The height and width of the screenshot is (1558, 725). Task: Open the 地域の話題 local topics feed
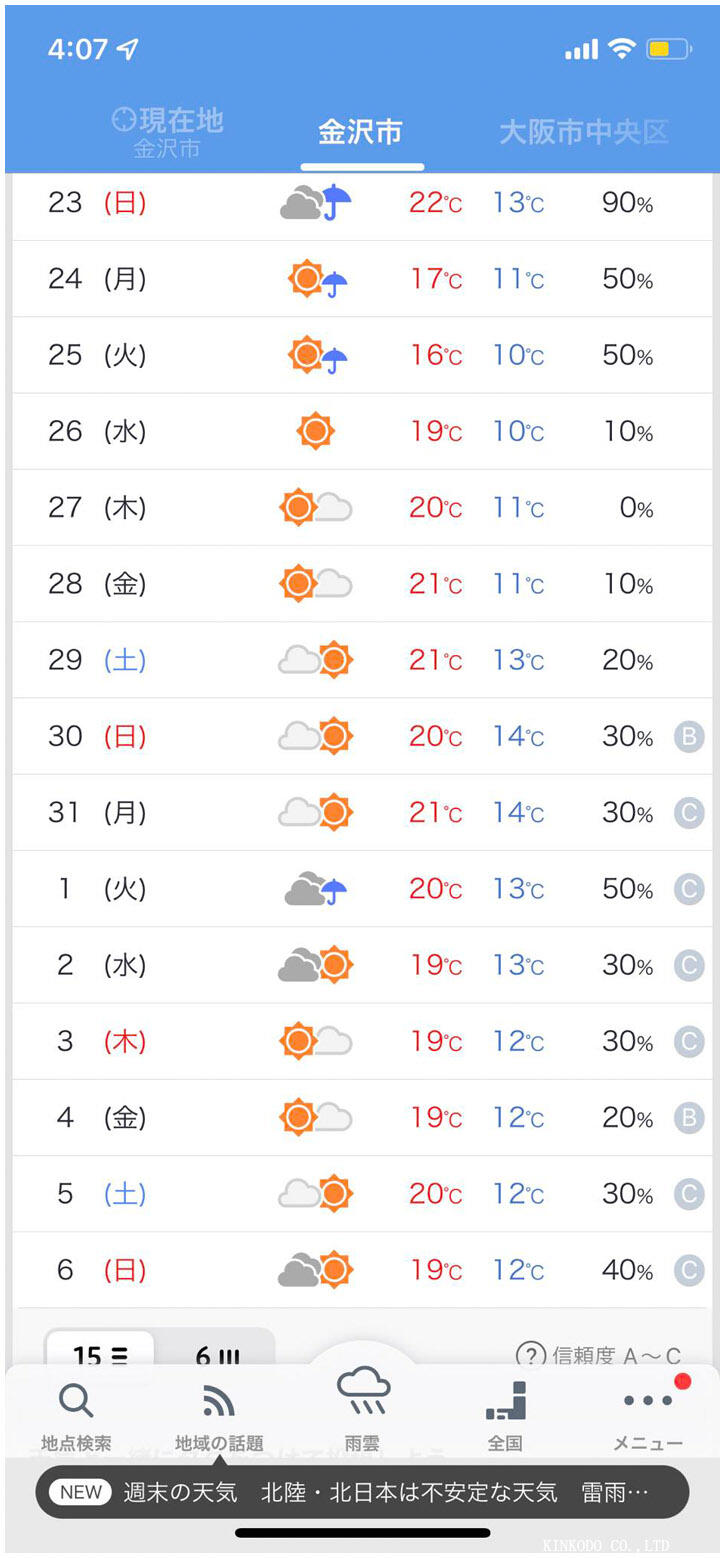tap(219, 1415)
